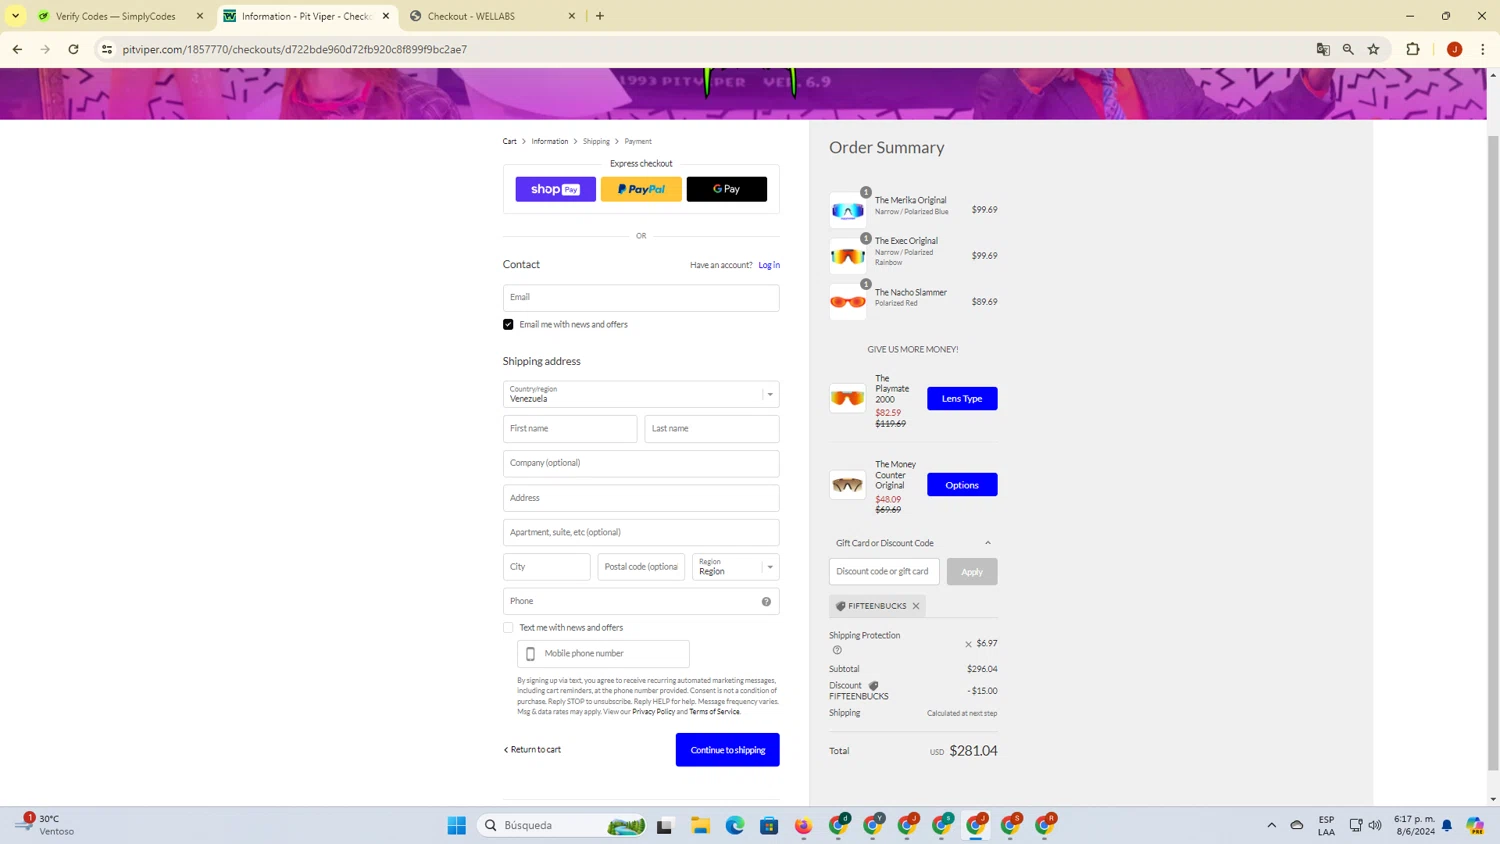
Task: Click the Last name field
Action: 712,428
